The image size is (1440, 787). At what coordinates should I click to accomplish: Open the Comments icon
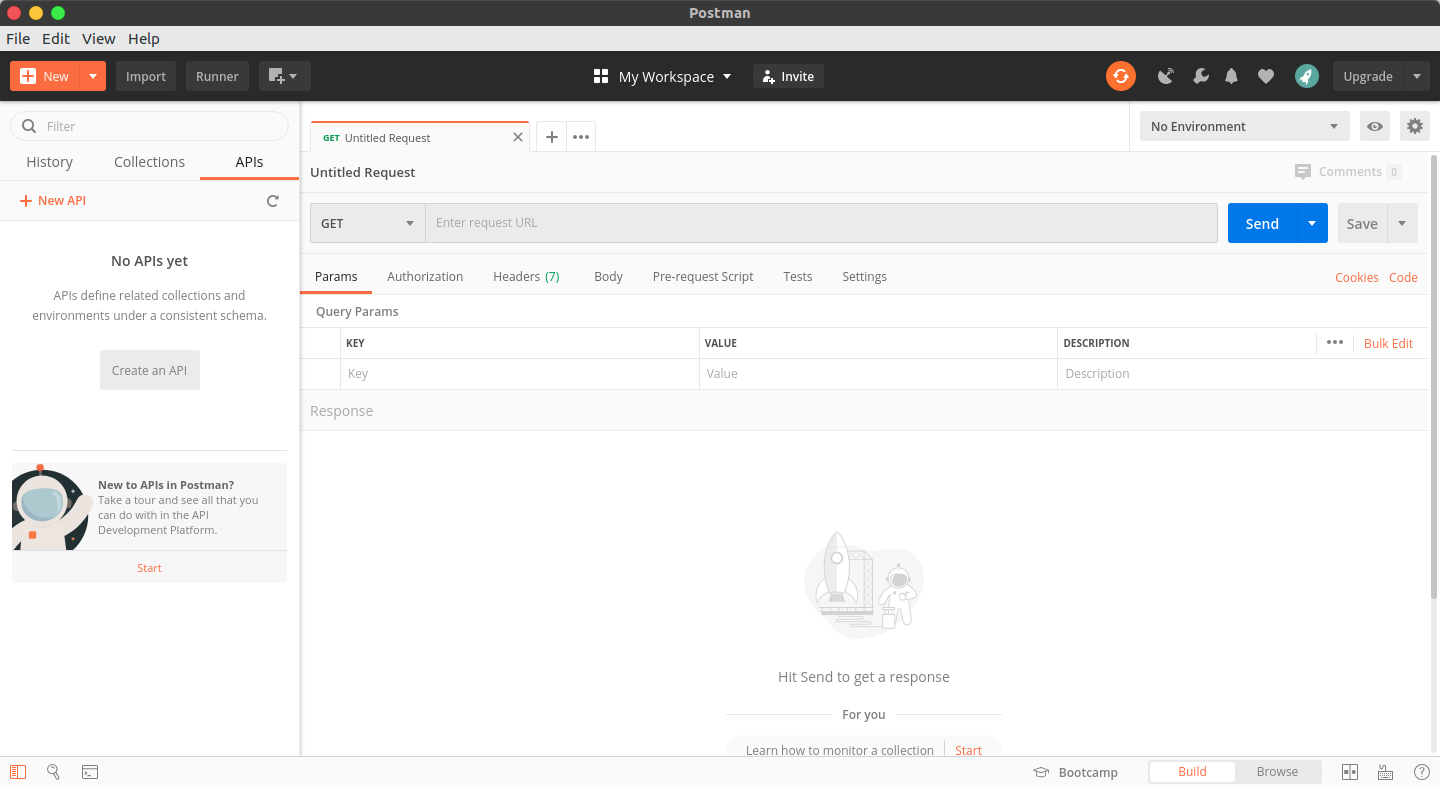[1302, 171]
